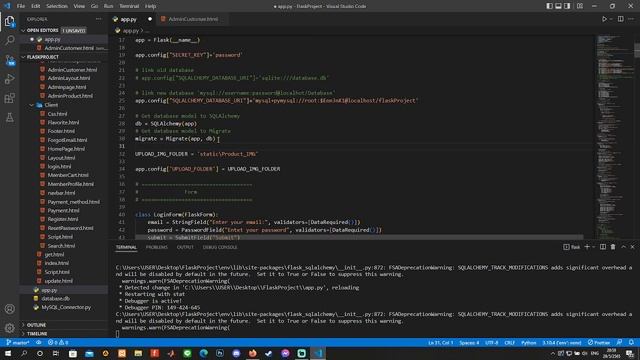Open the Run and Debug view

9,79
